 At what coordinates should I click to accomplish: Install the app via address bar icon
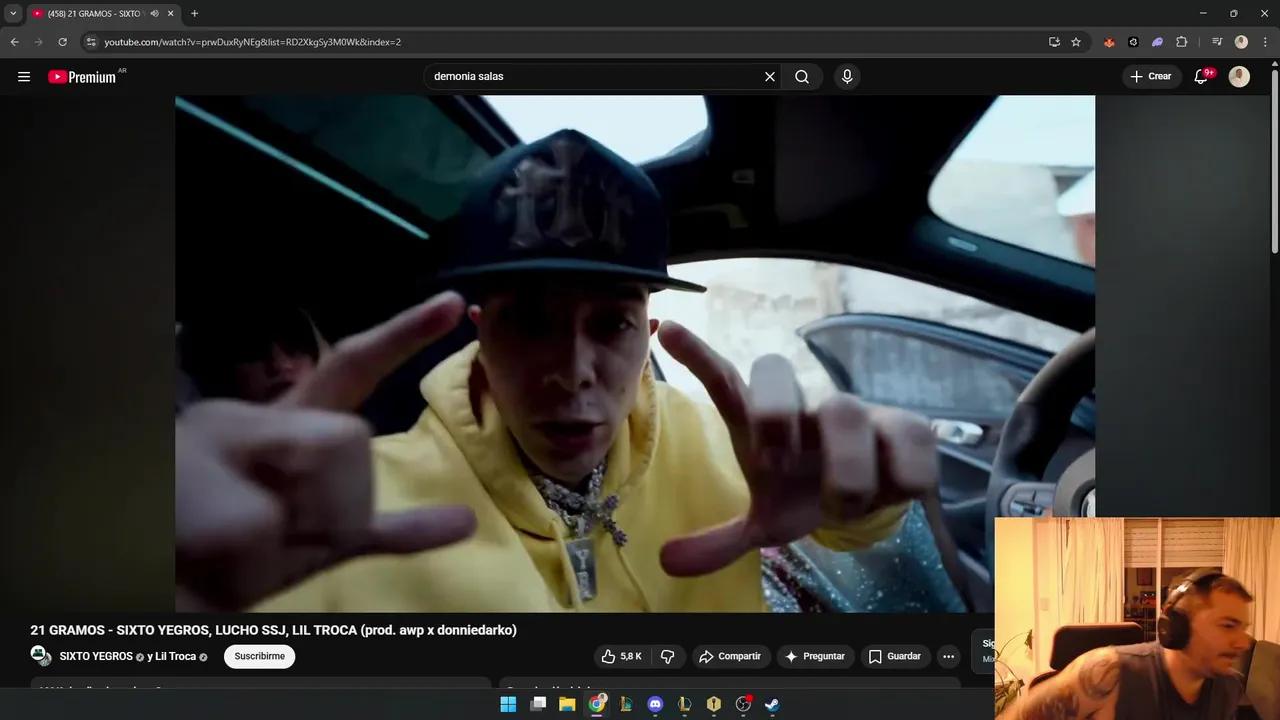pos(1054,42)
